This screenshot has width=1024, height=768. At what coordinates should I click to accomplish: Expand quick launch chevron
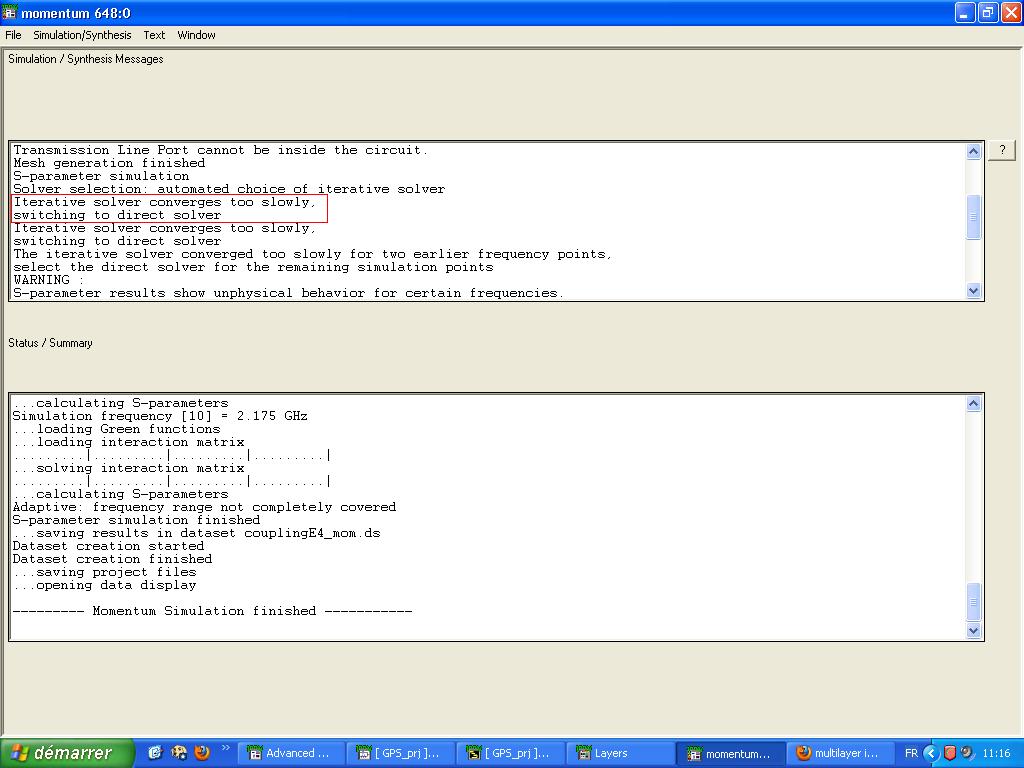pos(226,748)
